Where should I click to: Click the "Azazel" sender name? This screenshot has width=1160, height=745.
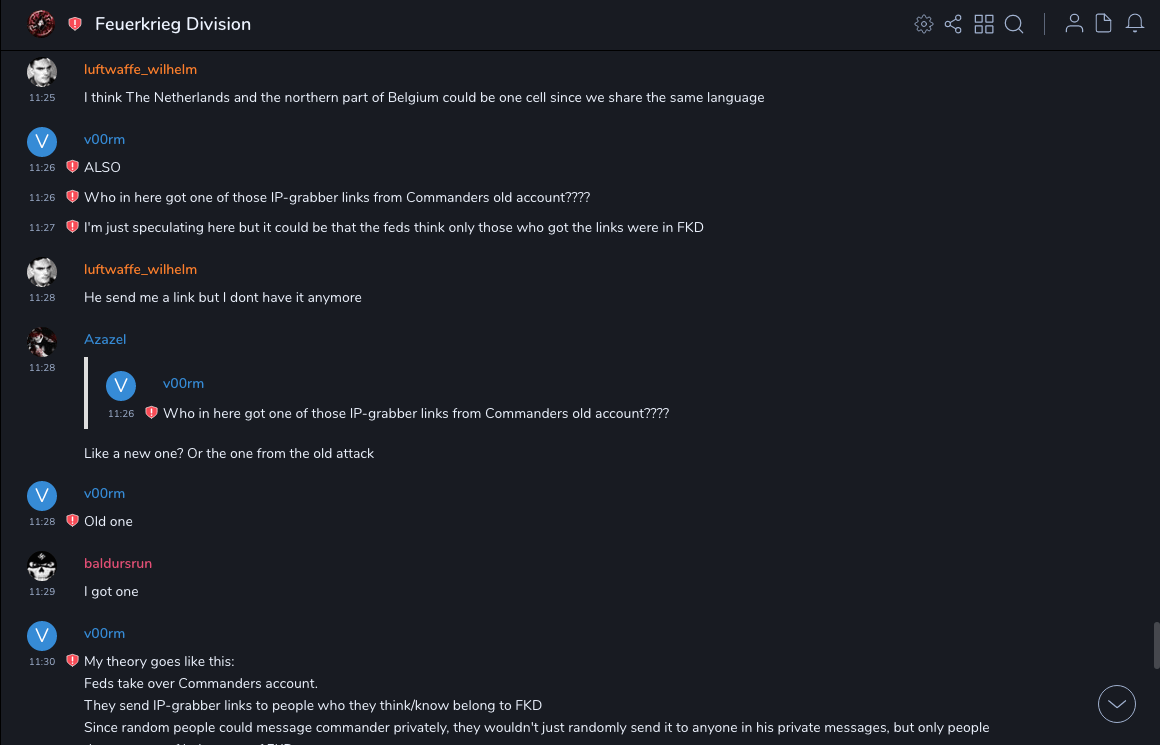105,340
